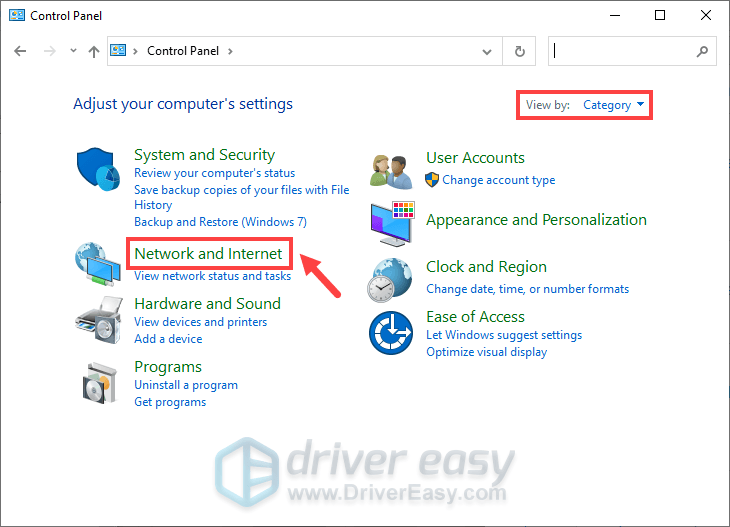Image resolution: width=730 pixels, height=527 pixels.
Task: Click Control Panel breadcrumb in address bar
Action: coord(184,51)
